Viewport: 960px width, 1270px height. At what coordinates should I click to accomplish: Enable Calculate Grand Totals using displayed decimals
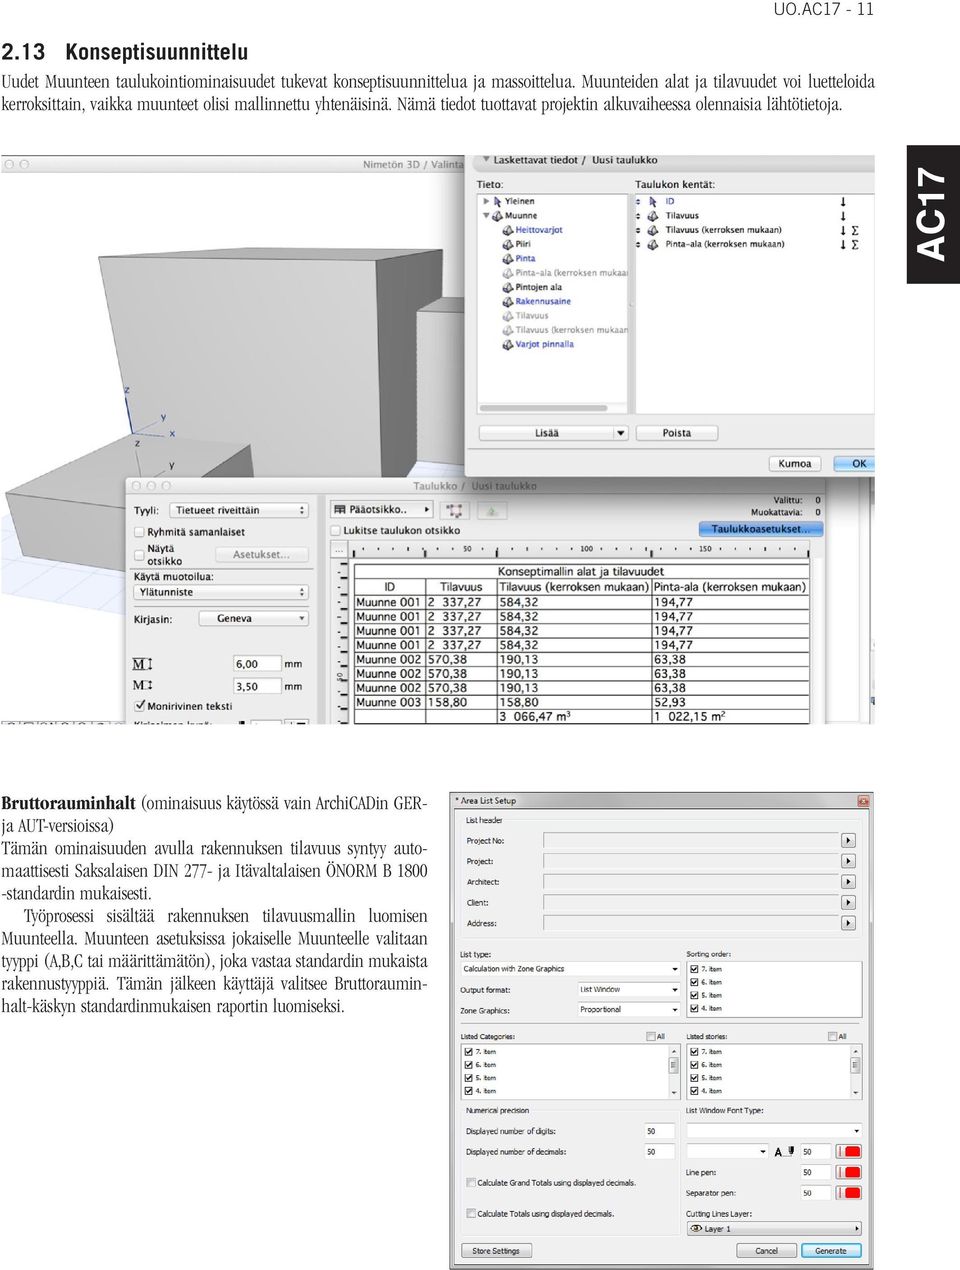pyautogui.click(x=471, y=1183)
